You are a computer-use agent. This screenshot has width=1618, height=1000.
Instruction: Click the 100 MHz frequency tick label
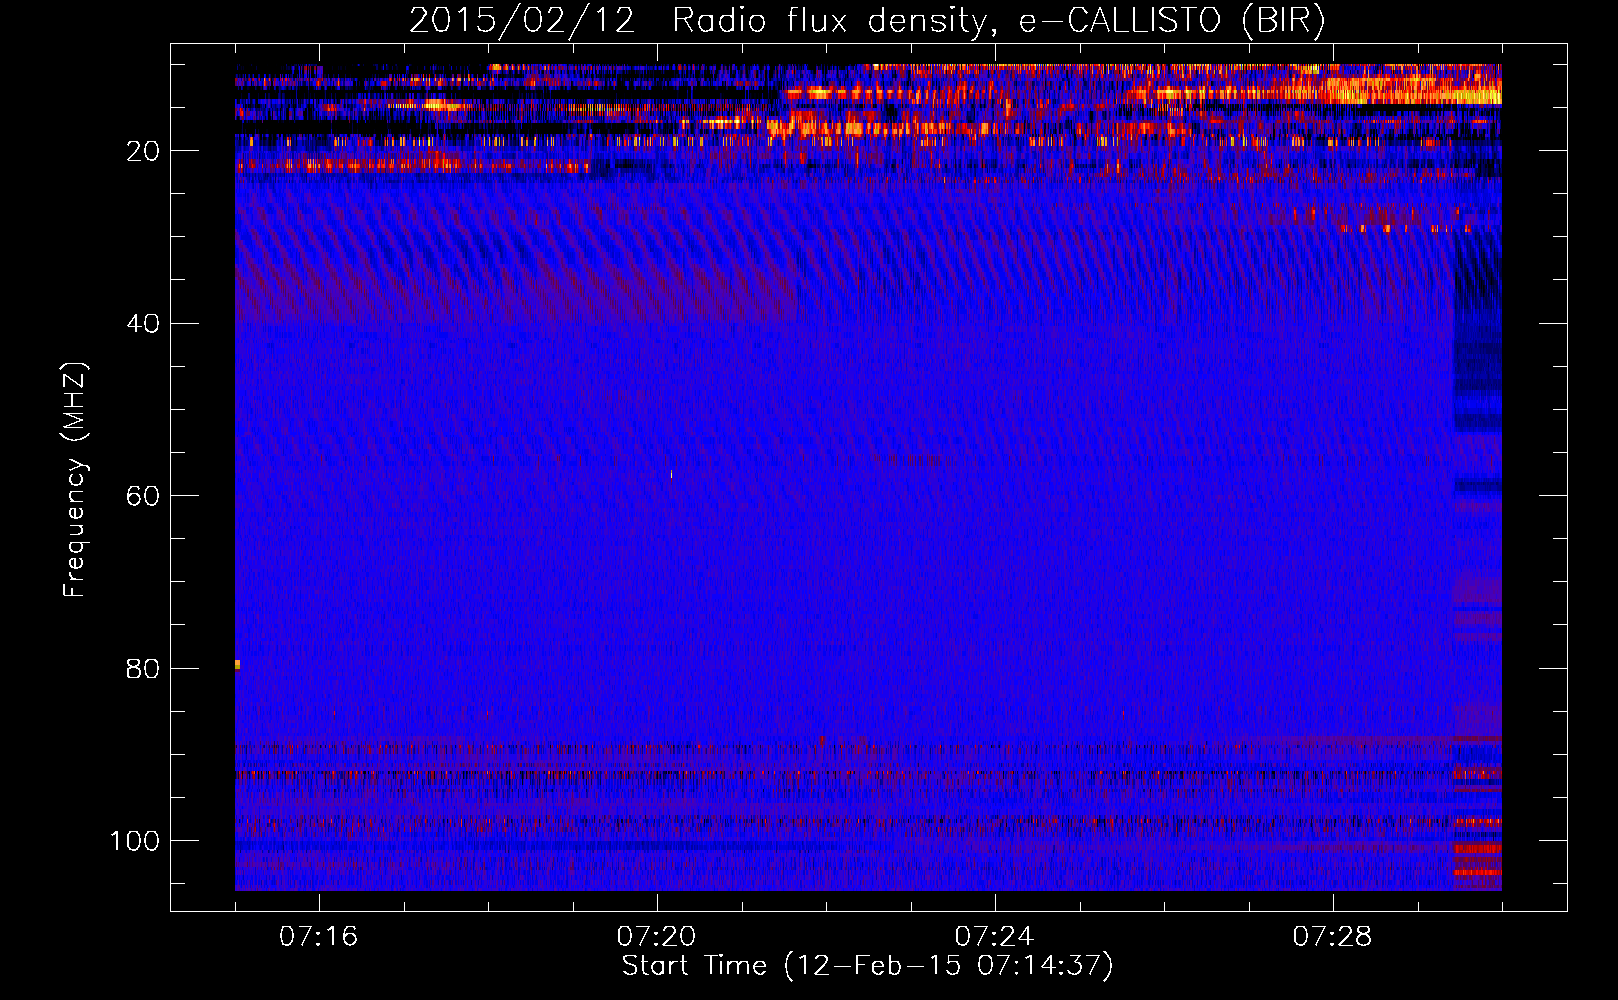coord(135,841)
